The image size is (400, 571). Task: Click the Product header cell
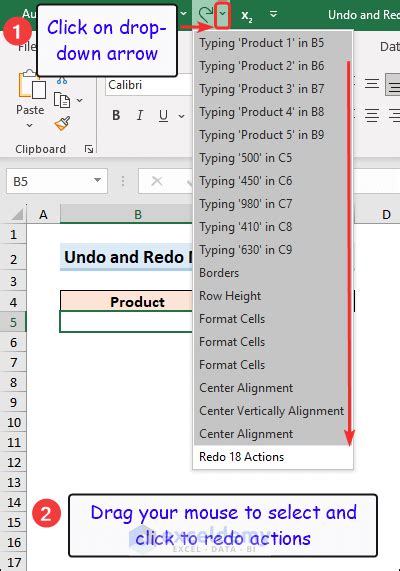tap(126, 301)
